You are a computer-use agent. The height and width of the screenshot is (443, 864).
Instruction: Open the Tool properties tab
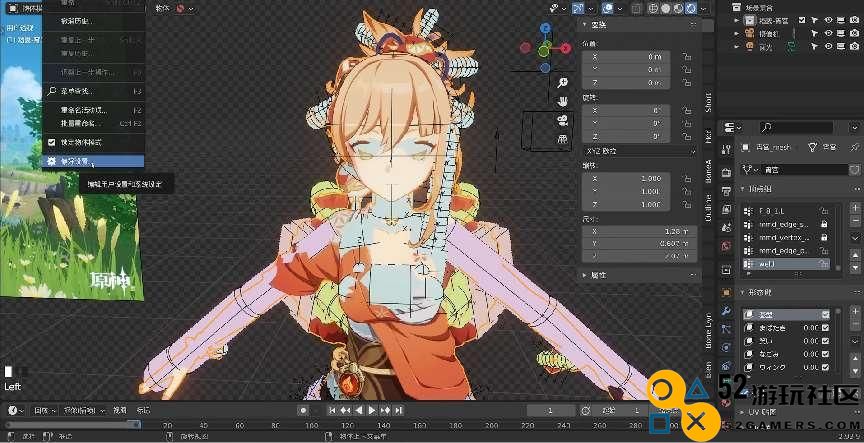tap(727, 150)
